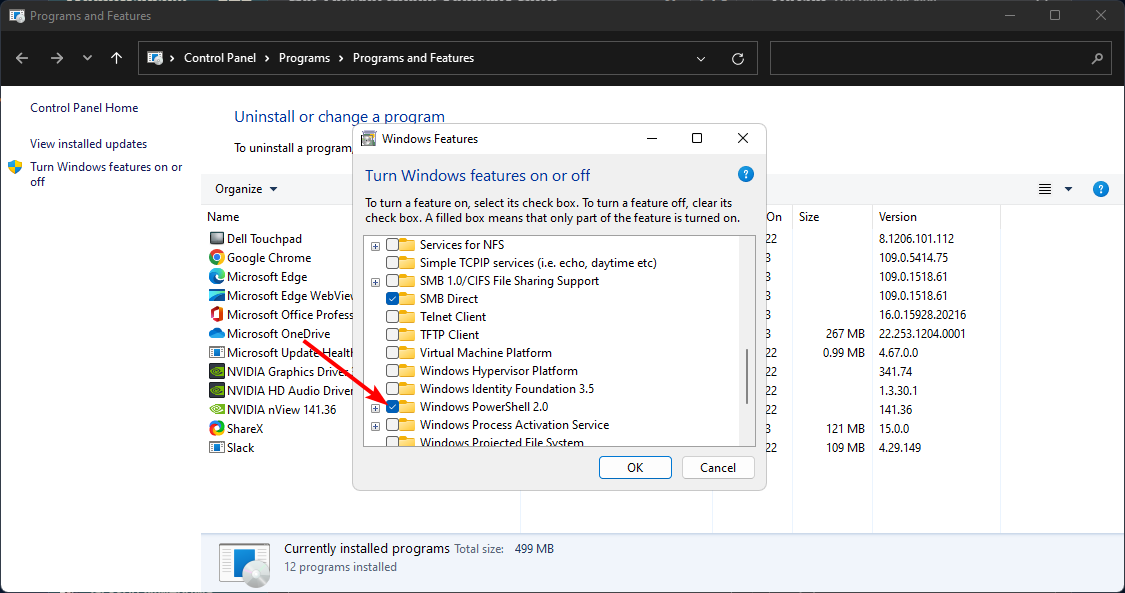
Task: Click the ShareX program icon
Action: (217, 428)
